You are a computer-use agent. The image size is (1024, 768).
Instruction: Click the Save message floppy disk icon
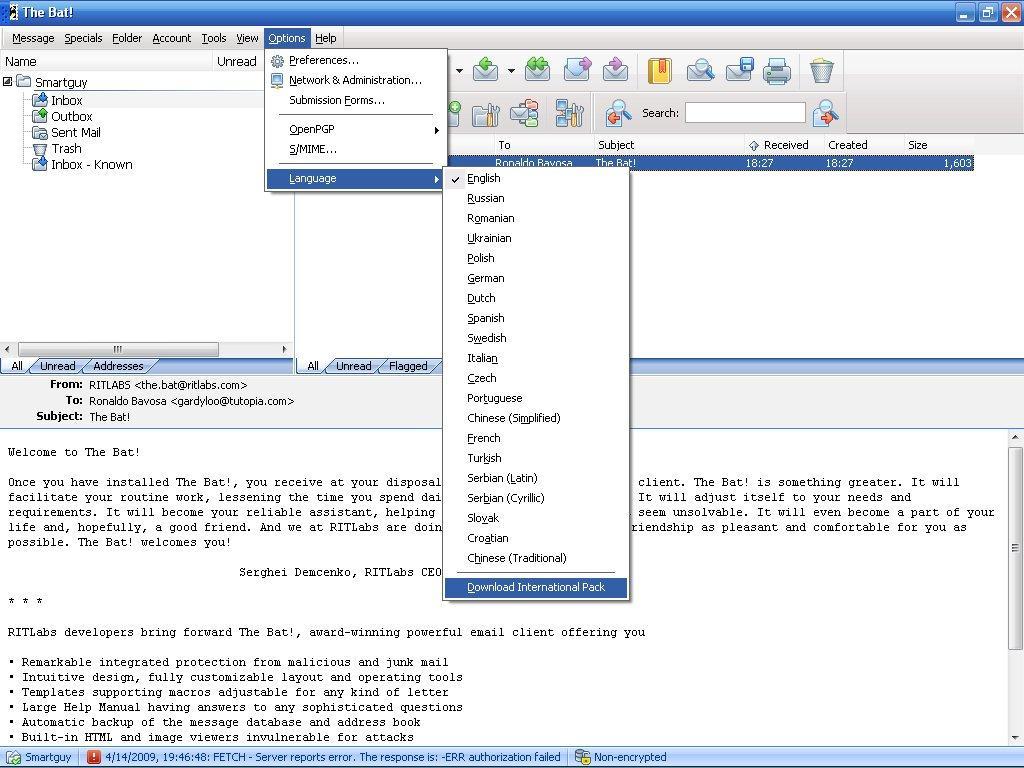click(739, 71)
